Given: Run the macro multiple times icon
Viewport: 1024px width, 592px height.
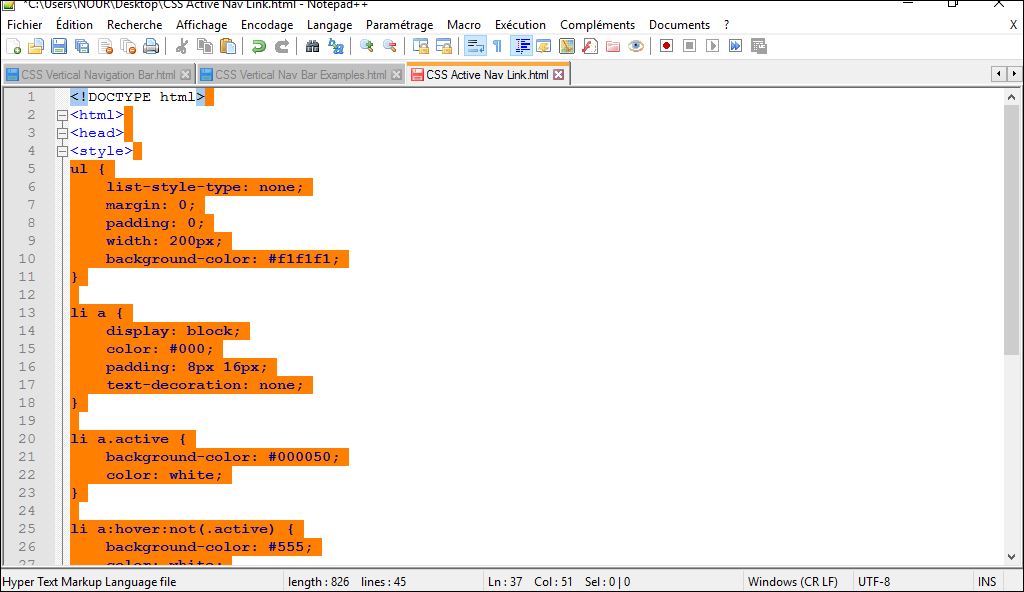Looking at the screenshot, I should click(735, 46).
